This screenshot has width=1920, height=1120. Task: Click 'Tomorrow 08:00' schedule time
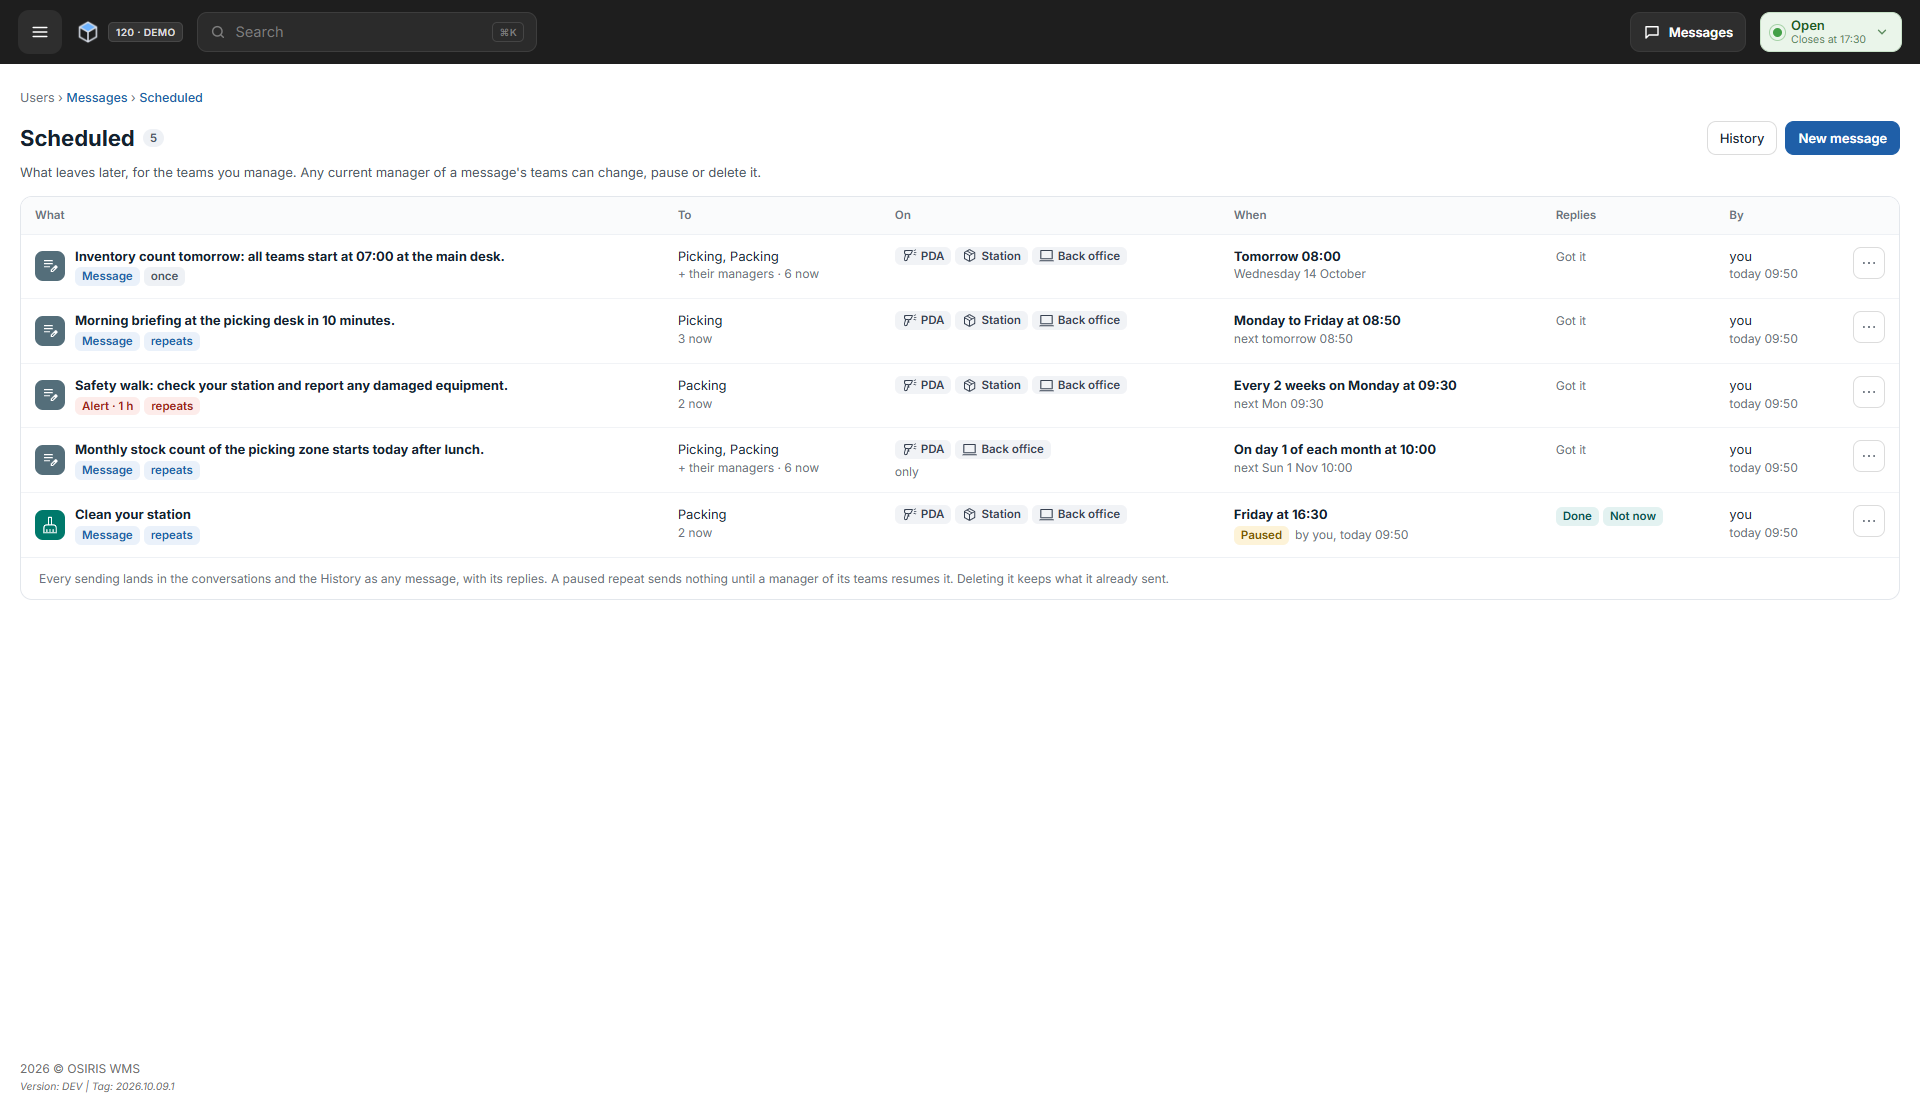pyautogui.click(x=1287, y=256)
